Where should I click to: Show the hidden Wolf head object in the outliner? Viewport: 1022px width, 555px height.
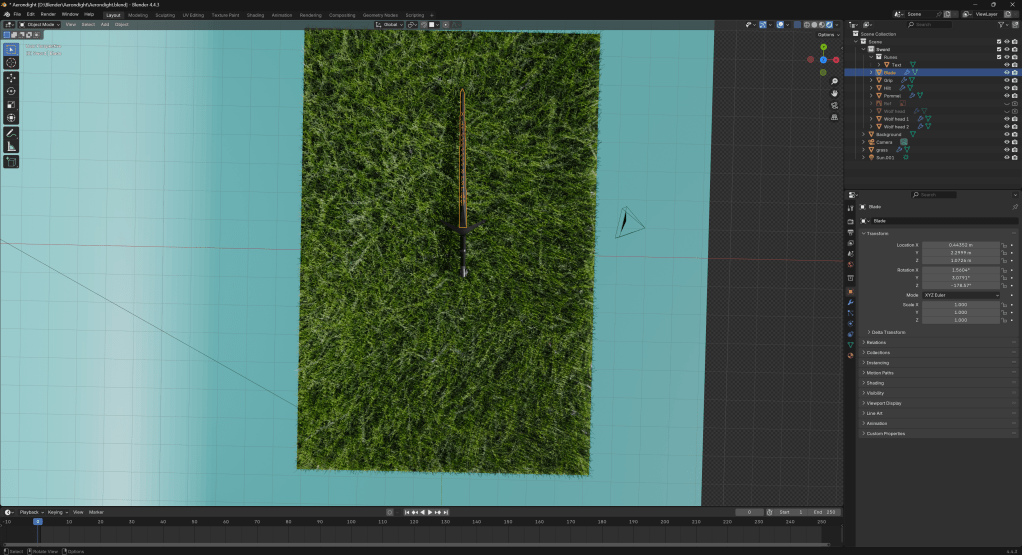point(1006,111)
